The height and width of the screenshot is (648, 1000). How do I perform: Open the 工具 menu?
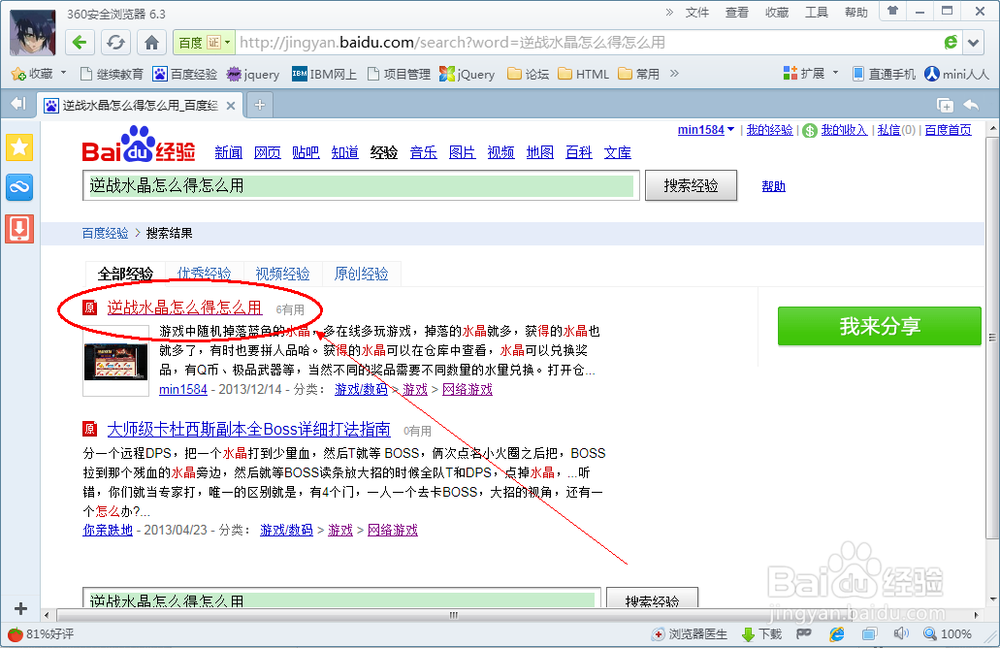tap(816, 12)
